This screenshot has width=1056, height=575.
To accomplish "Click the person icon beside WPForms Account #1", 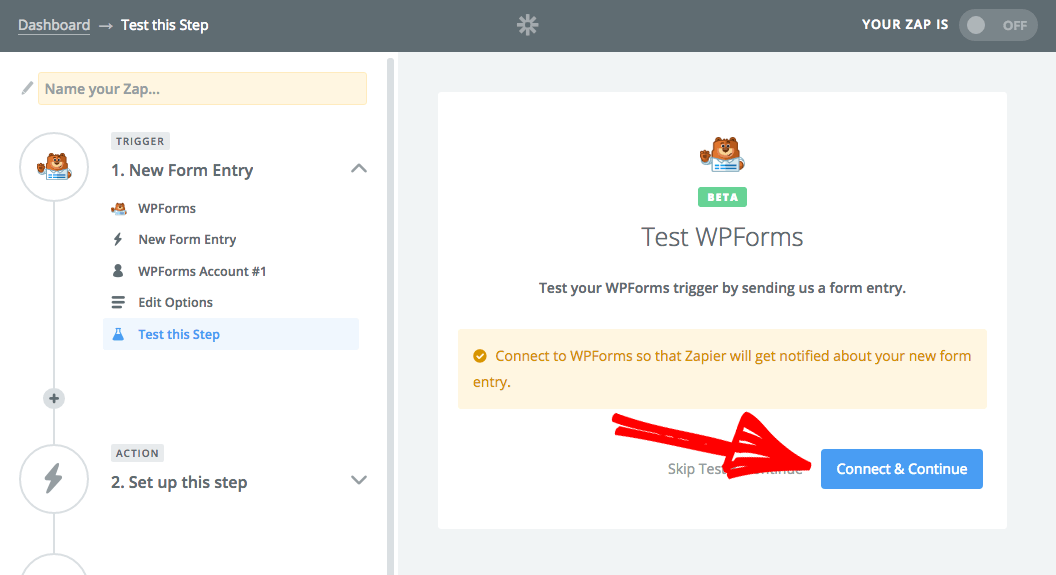I will click(x=118, y=271).
